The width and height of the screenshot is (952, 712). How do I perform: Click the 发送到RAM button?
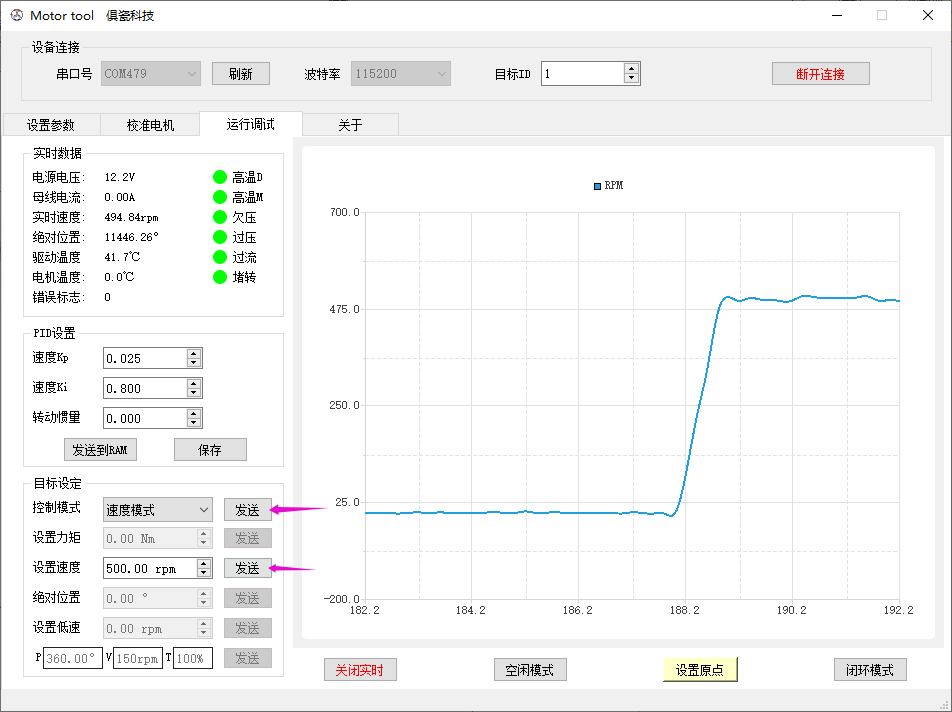100,450
